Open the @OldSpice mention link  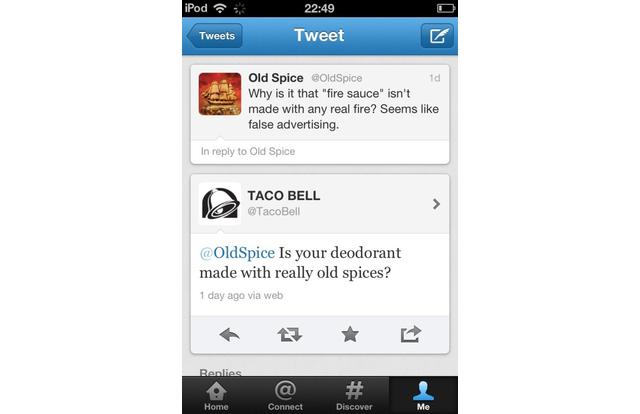237,253
